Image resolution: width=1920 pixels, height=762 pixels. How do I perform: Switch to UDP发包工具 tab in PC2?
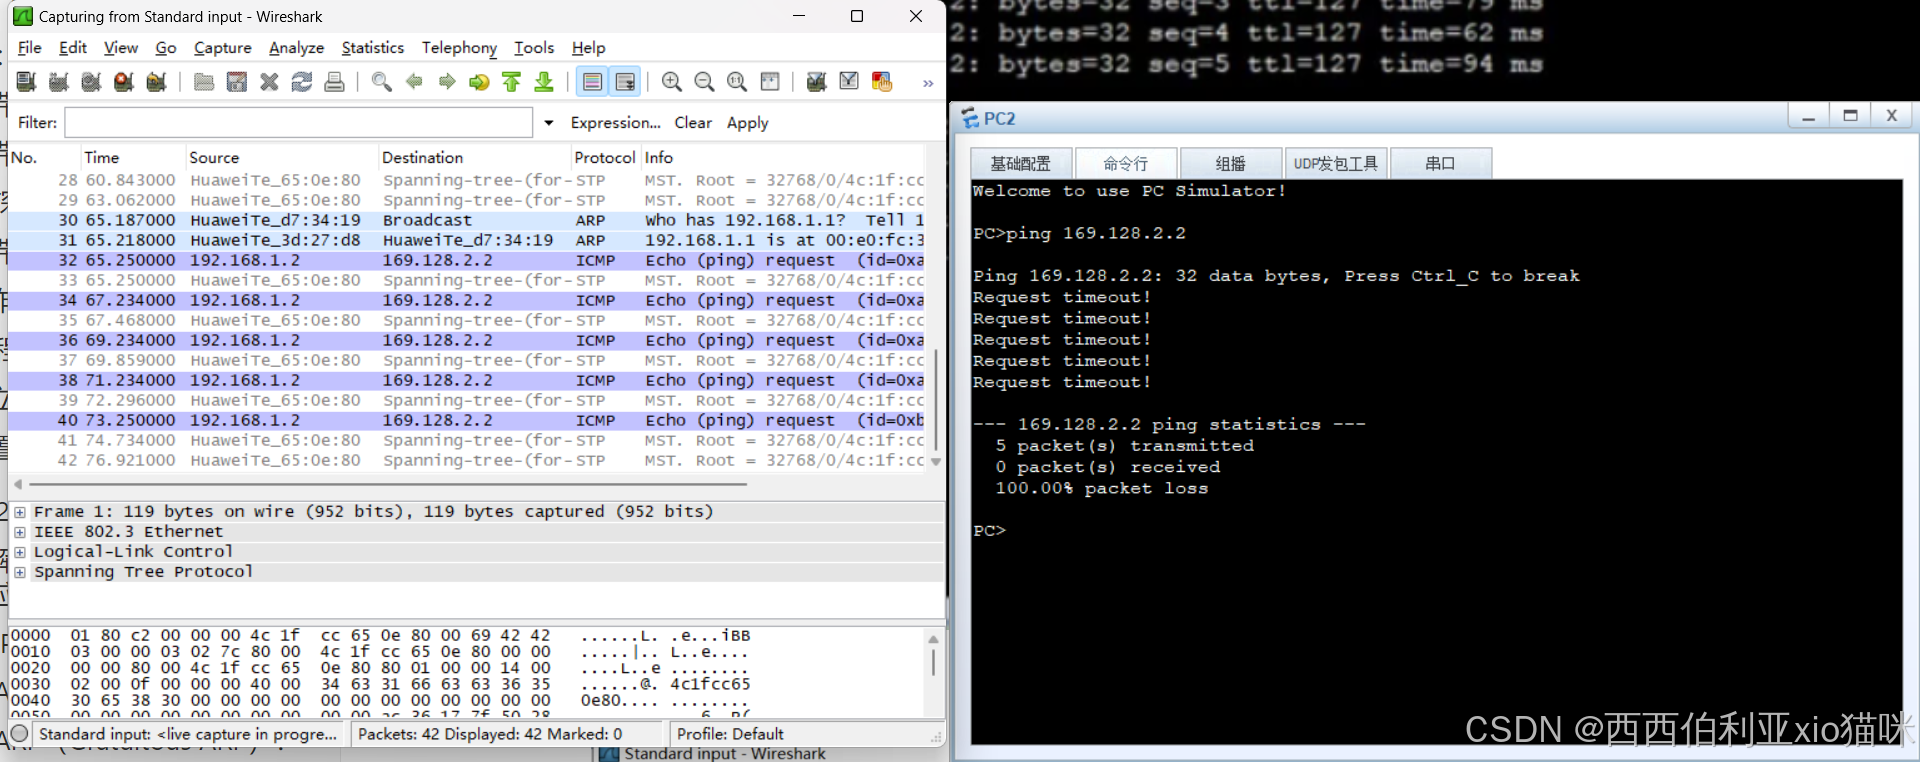[1336, 164]
